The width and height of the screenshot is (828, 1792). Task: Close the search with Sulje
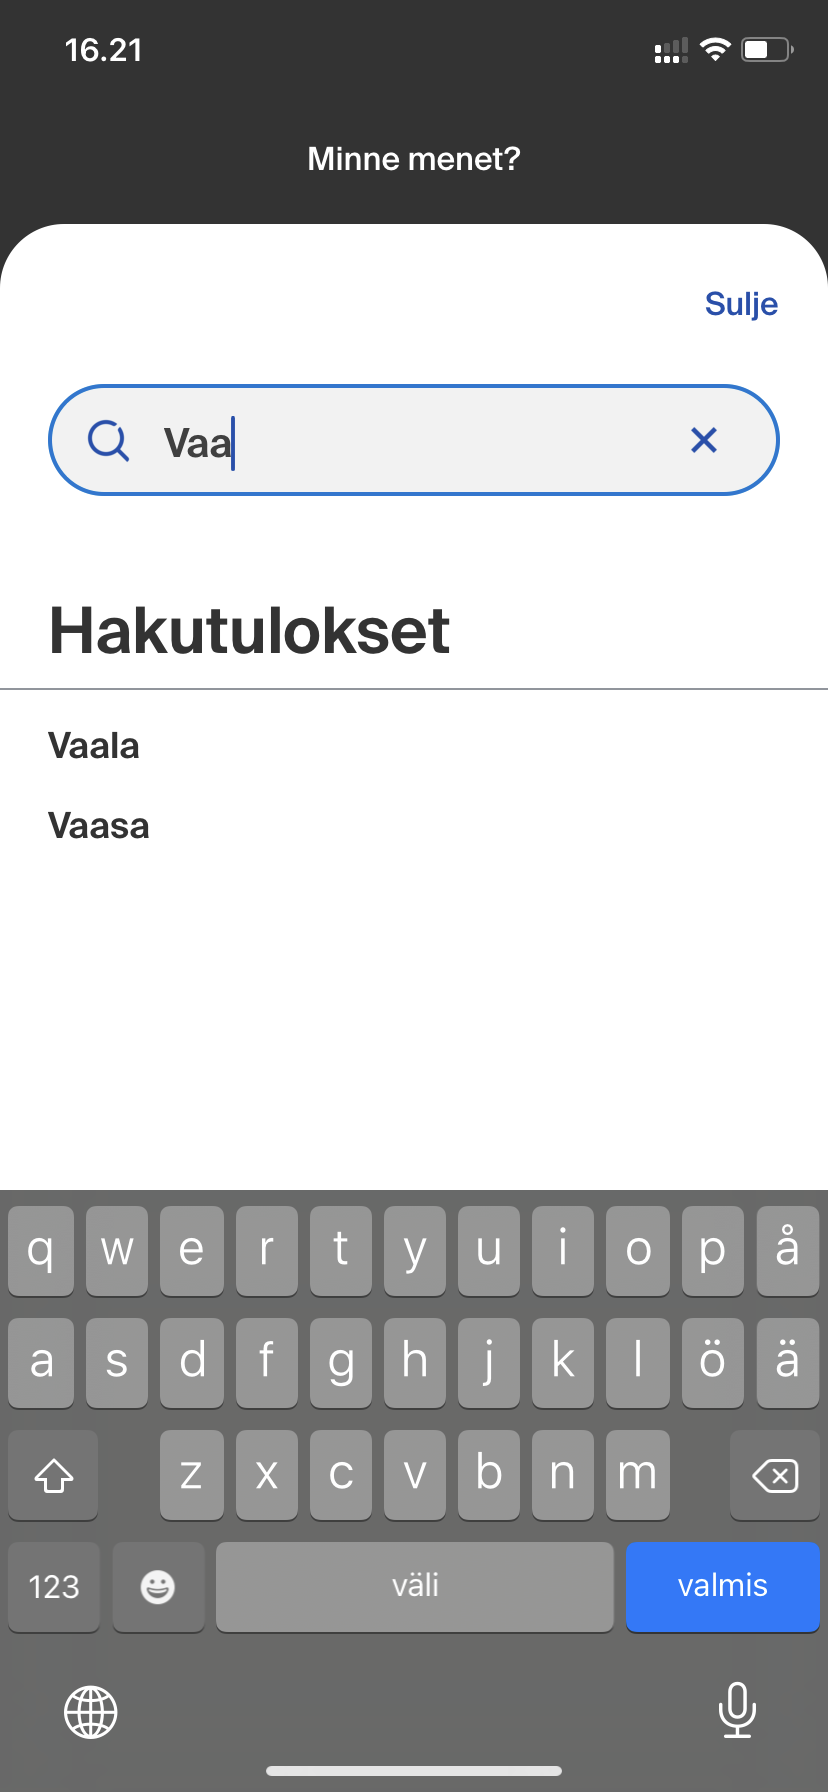[x=741, y=304]
